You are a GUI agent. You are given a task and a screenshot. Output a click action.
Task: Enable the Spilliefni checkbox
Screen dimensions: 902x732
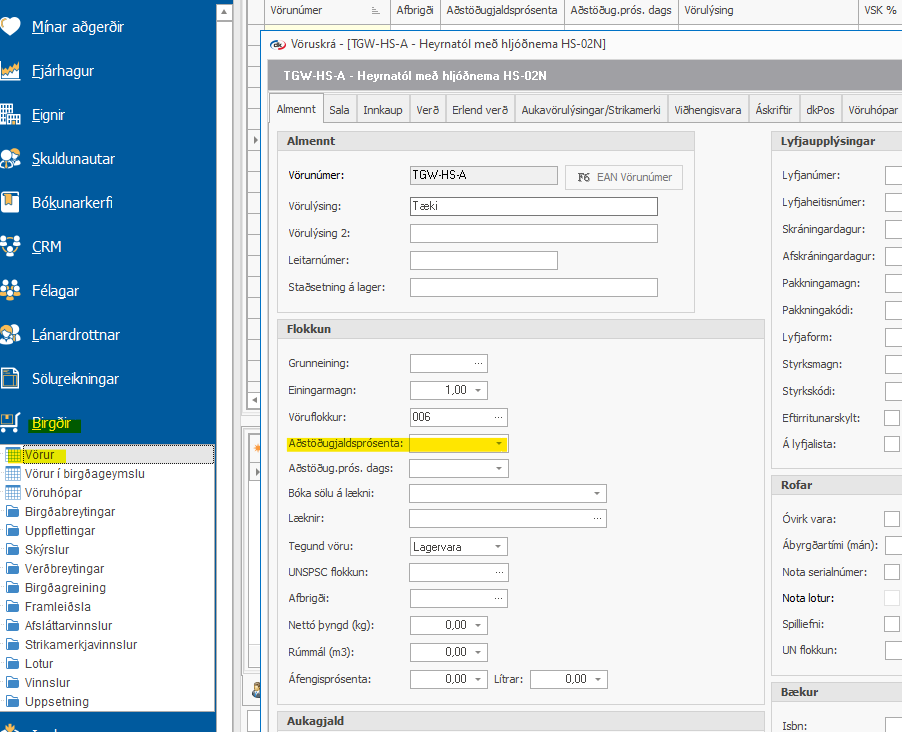pyautogui.click(x=892, y=624)
